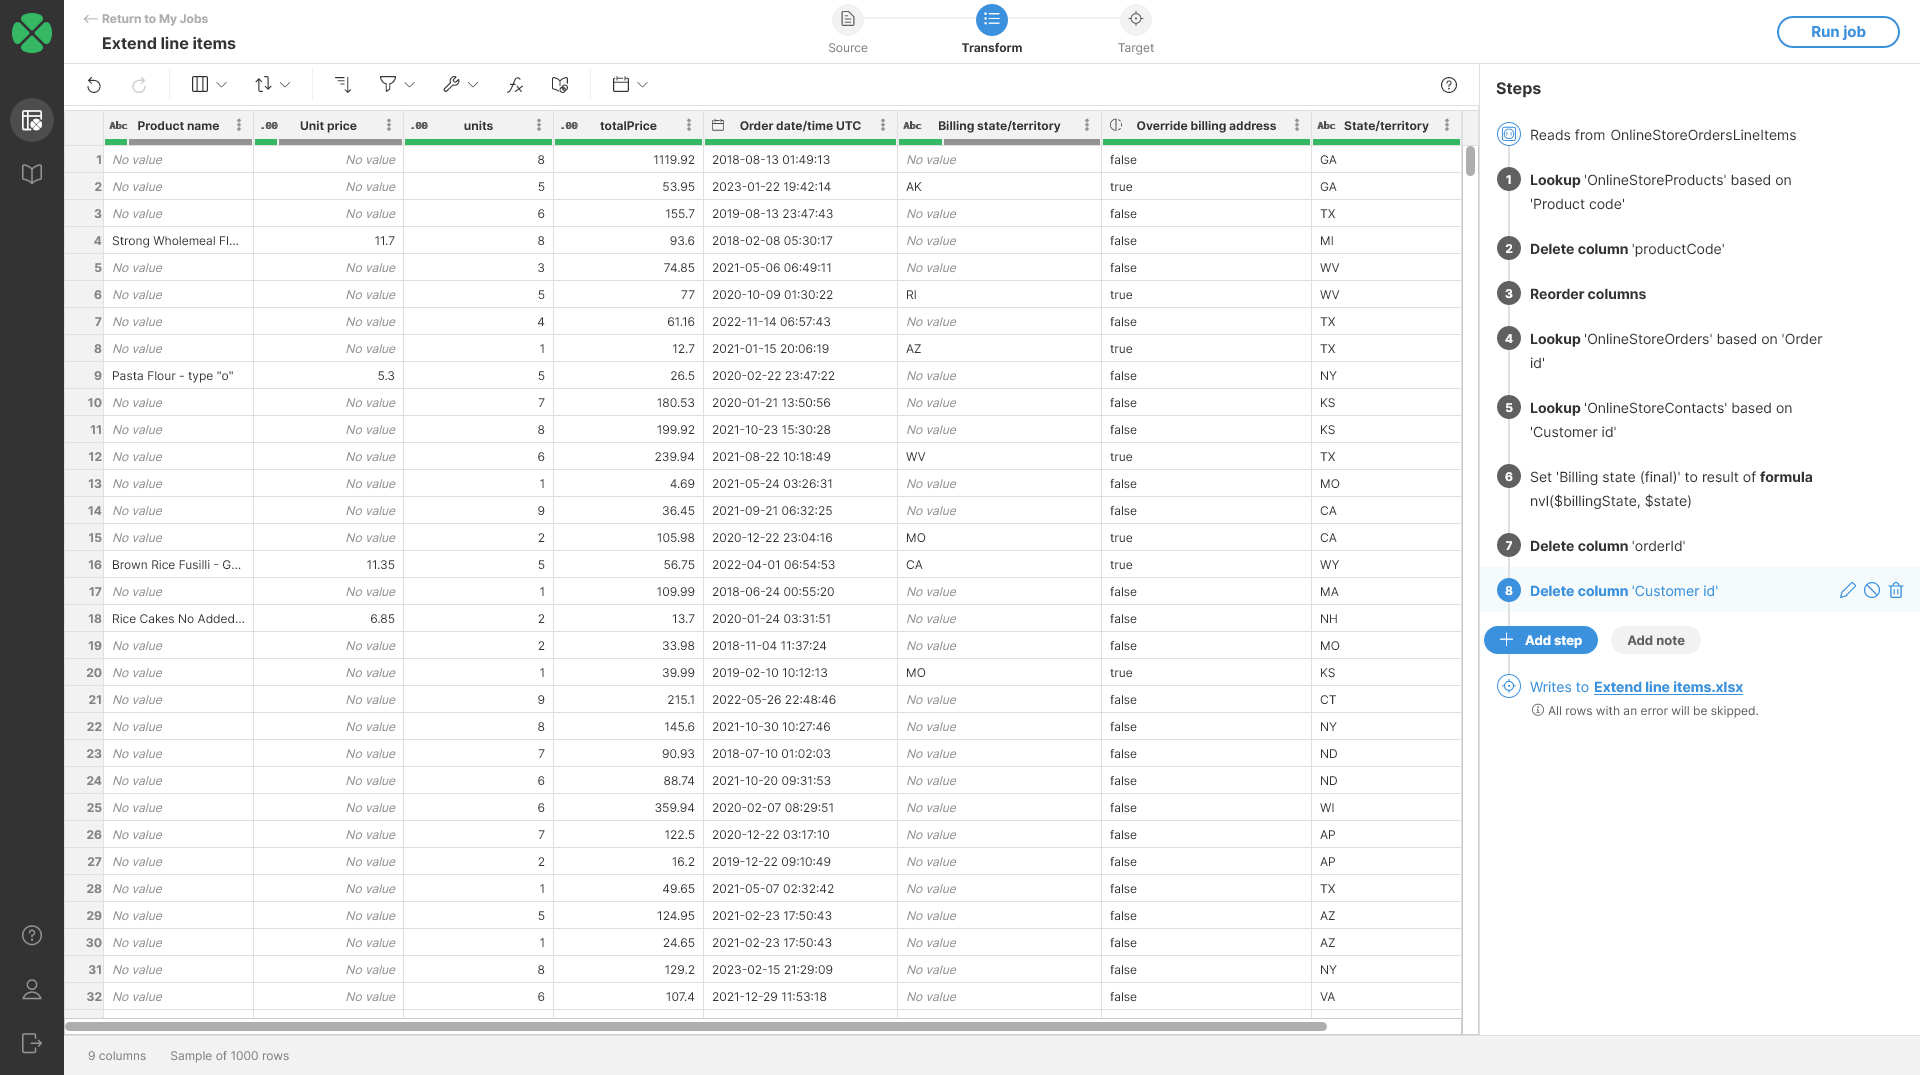Expand the calendar tool dropdown arrow

click(642, 85)
